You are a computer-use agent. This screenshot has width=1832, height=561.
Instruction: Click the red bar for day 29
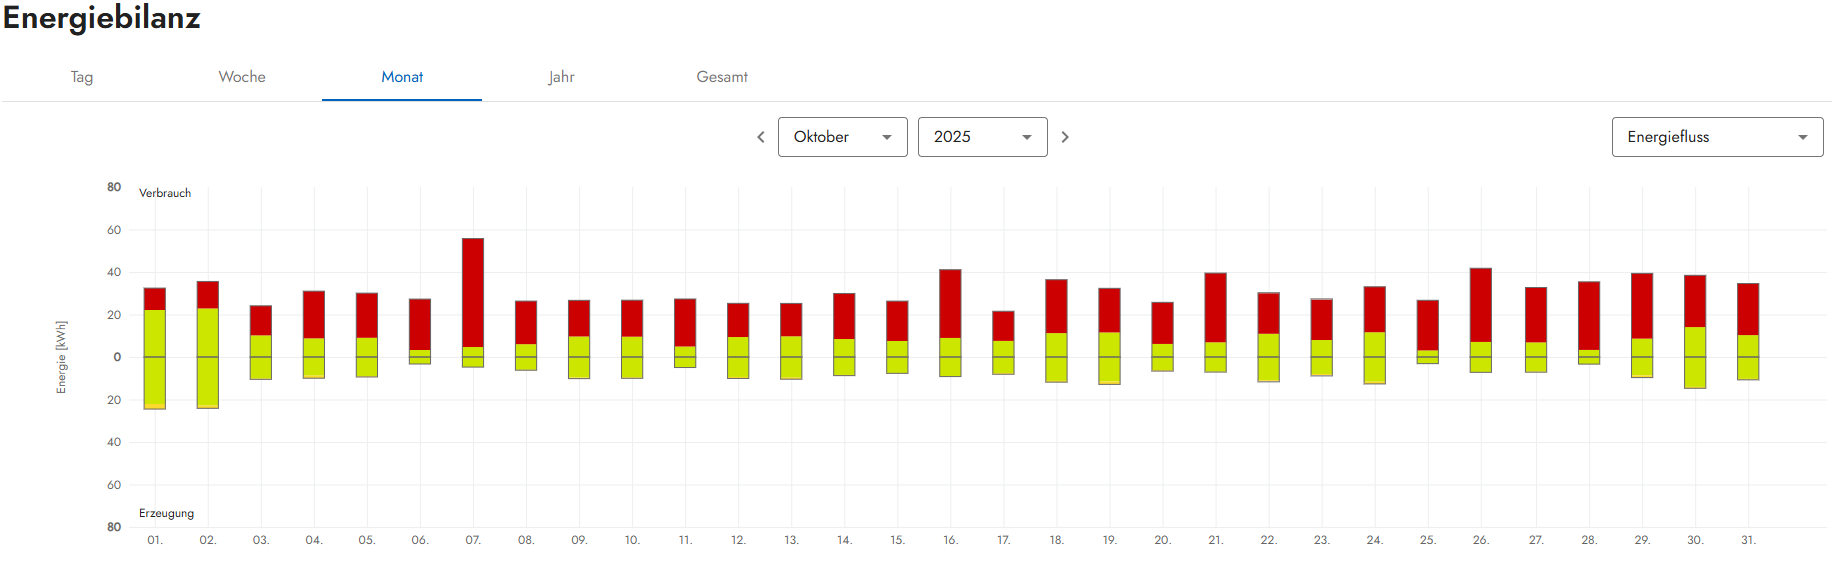click(1642, 305)
